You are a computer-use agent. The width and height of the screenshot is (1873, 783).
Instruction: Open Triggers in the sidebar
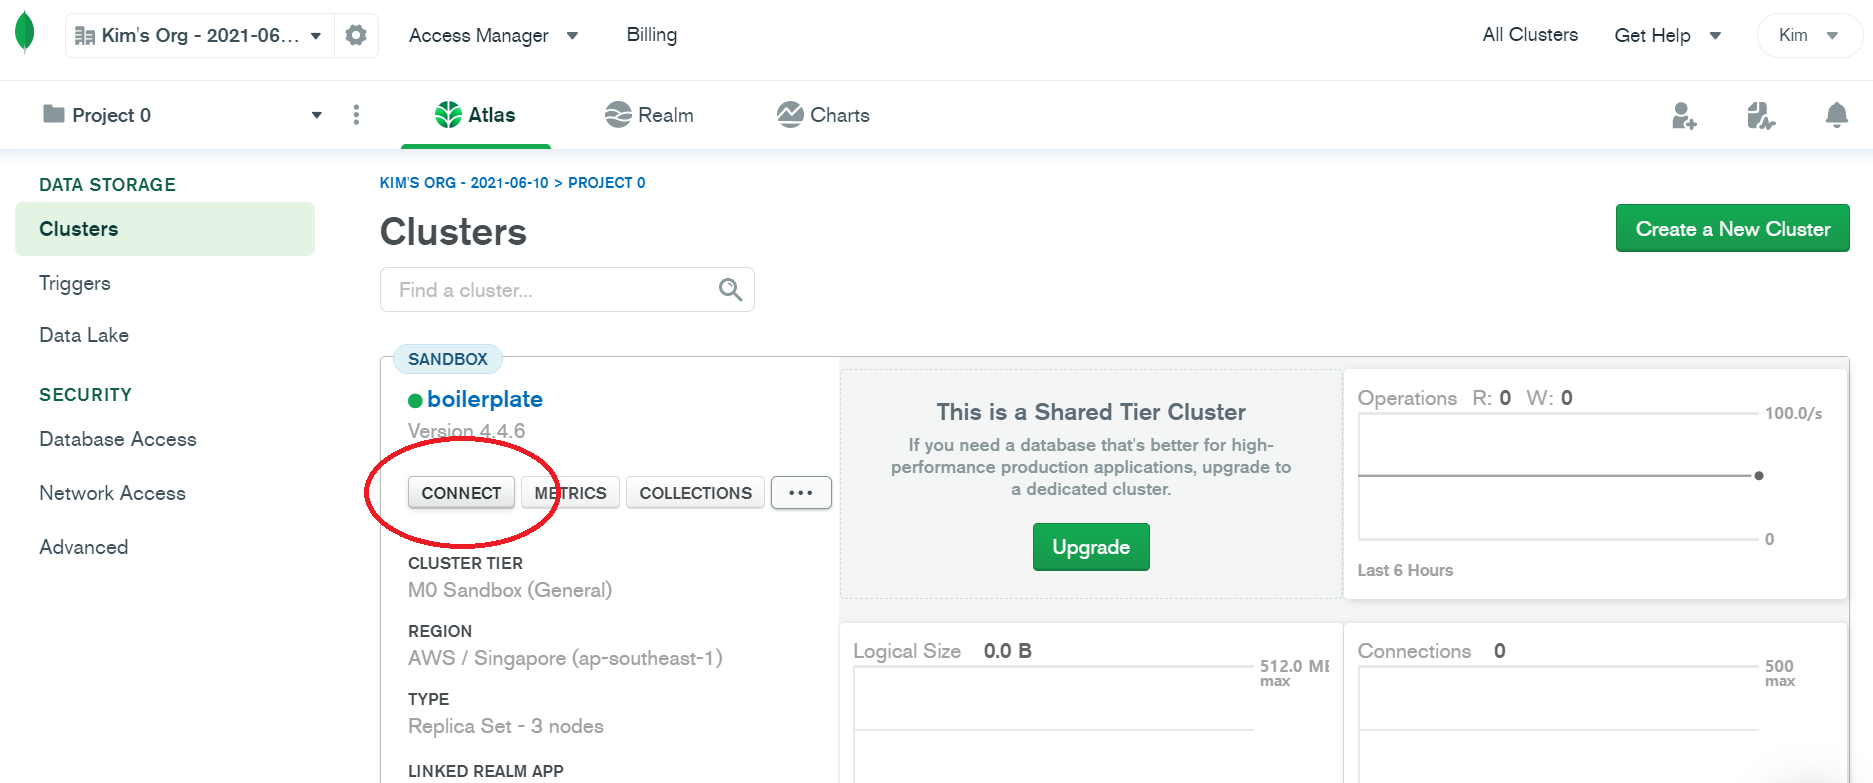pyautogui.click(x=75, y=283)
